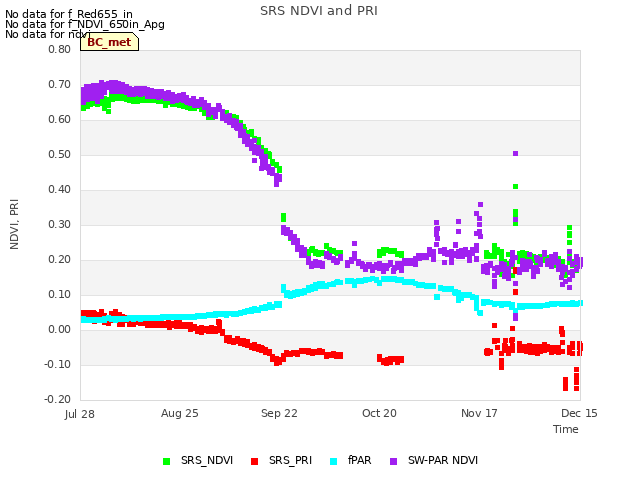
Task: Click the 'No data for ndvi' message
Action: tap(48, 34)
